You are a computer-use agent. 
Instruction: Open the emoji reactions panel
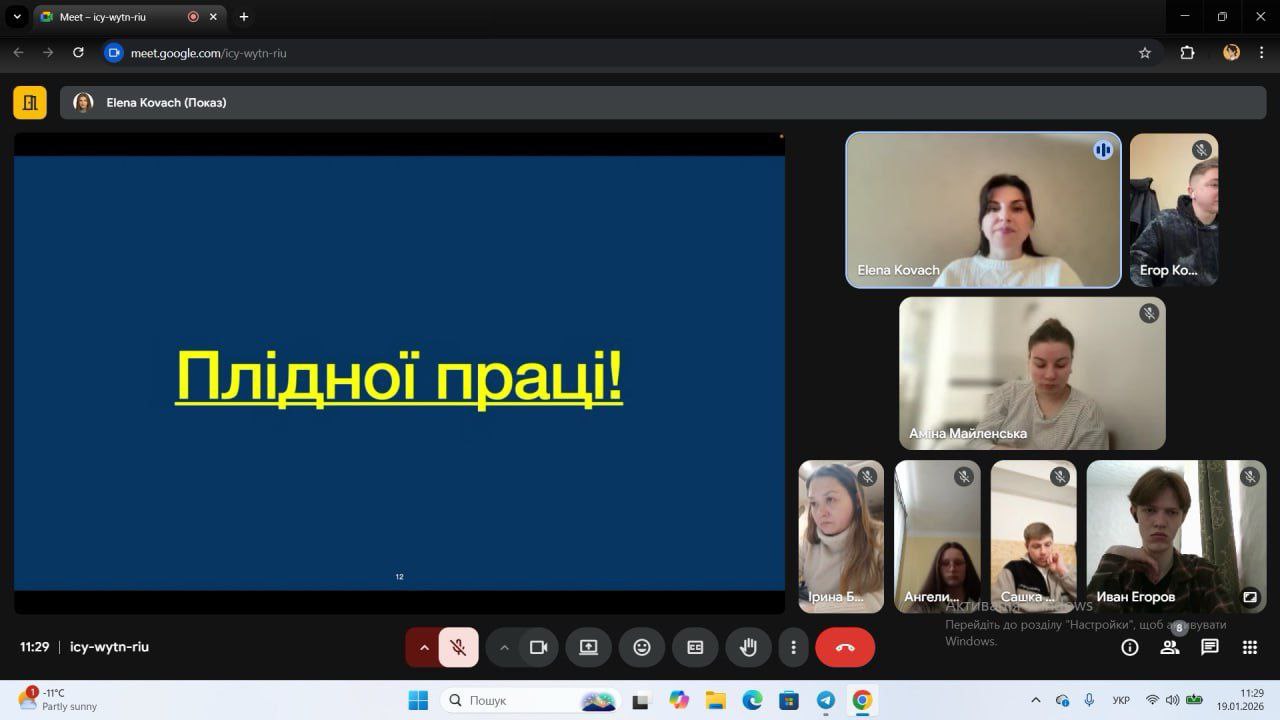pyautogui.click(x=642, y=647)
